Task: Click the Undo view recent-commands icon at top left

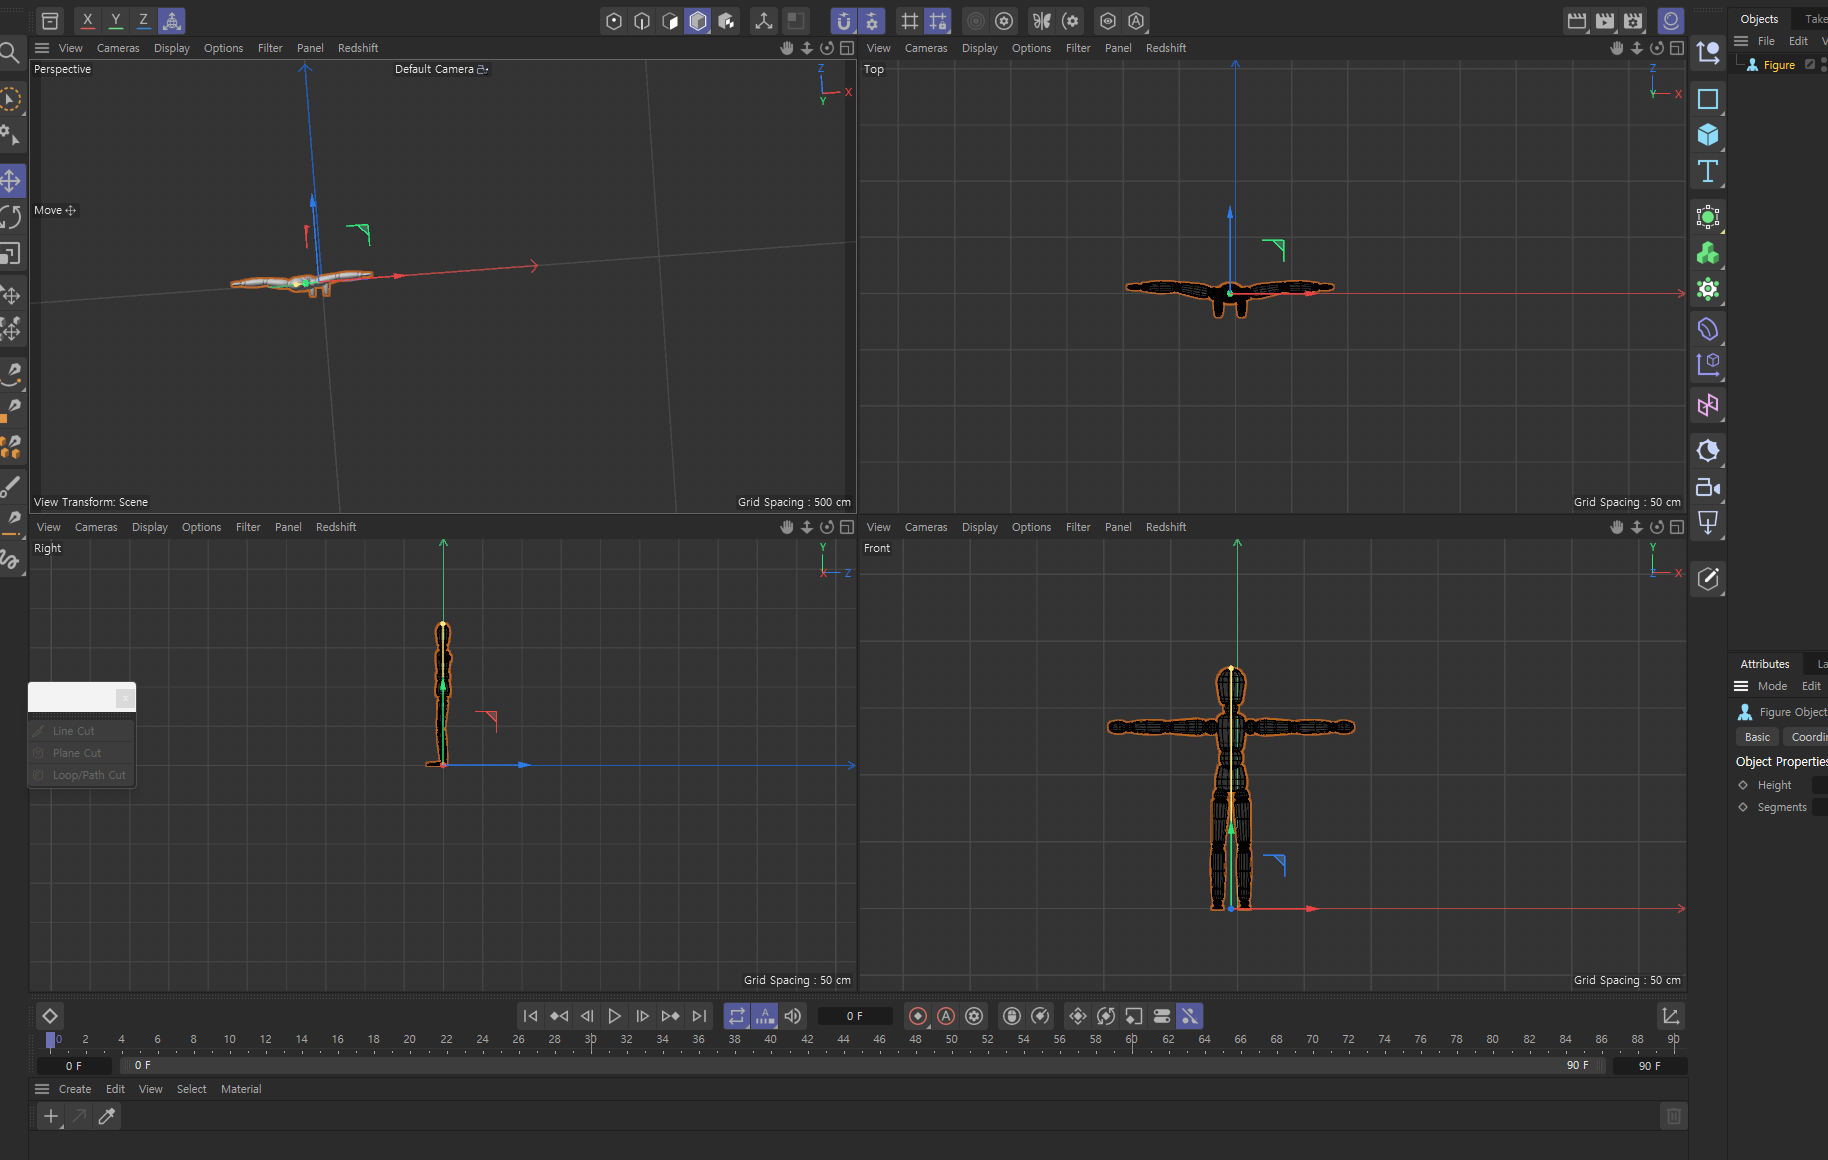Action: (x=50, y=20)
